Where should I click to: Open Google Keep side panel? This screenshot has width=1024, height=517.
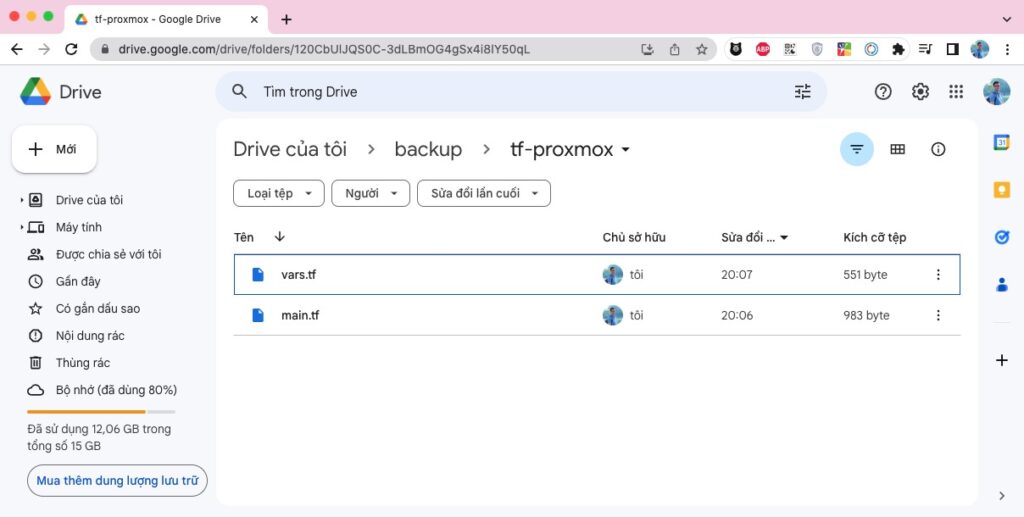pyautogui.click(x=1002, y=189)
